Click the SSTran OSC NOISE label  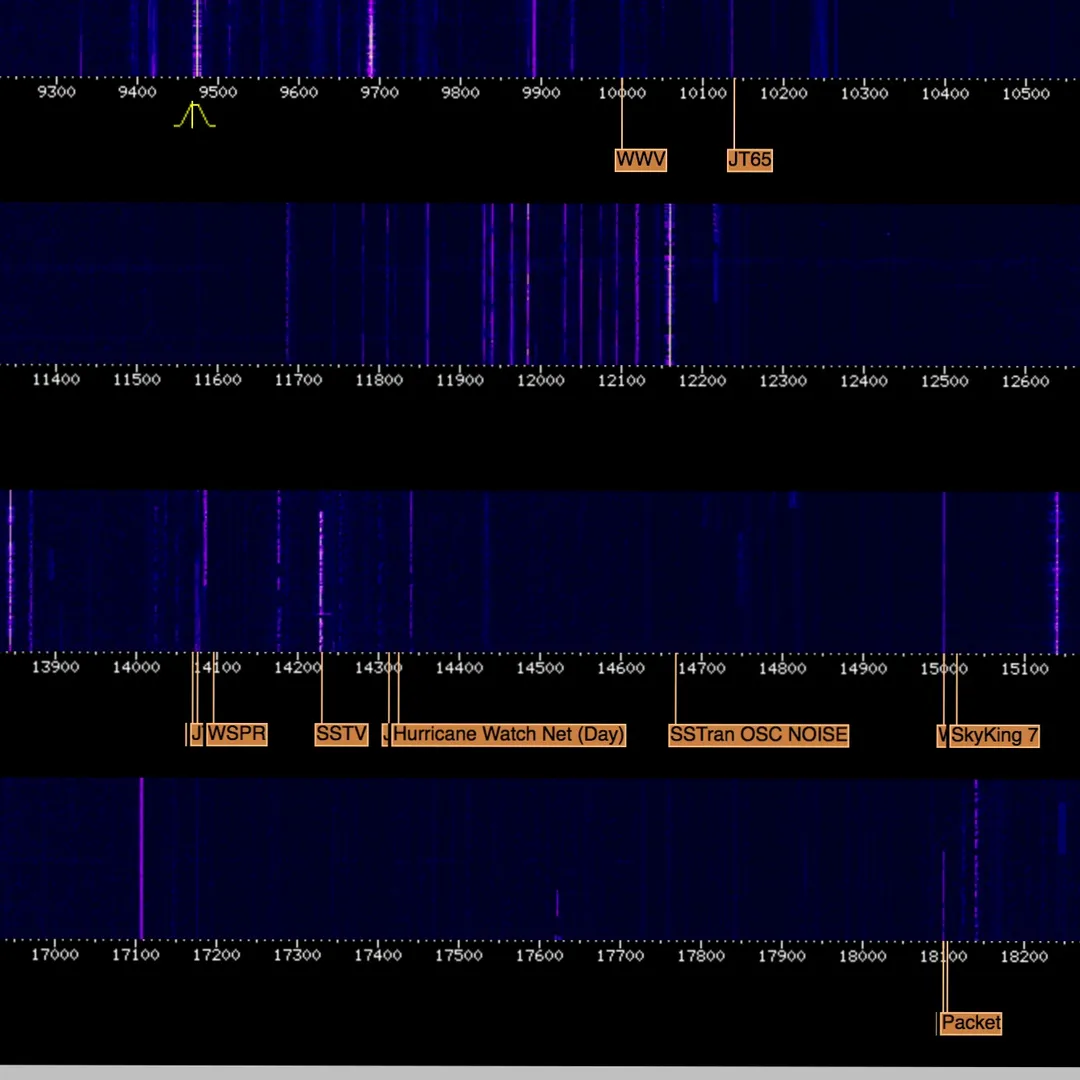pyautogui.click(x=759, y=735)
